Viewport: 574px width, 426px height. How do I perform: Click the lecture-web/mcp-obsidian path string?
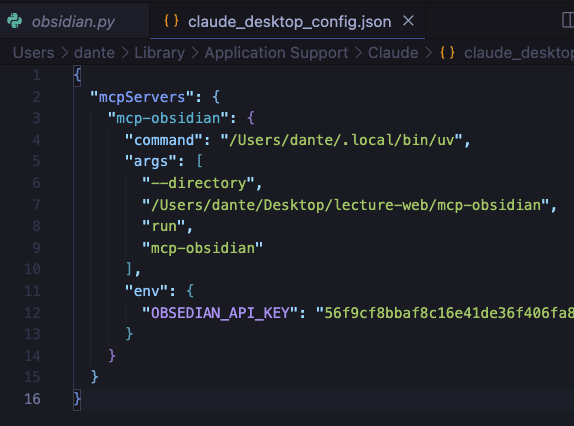[346, 205]
